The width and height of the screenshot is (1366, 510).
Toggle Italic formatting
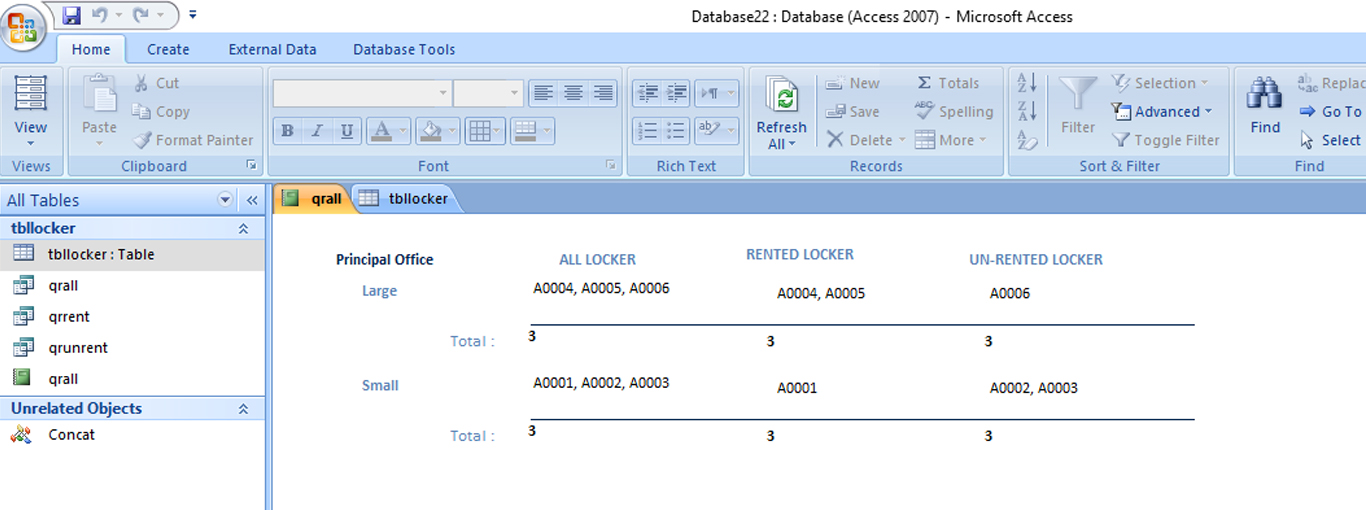[x=317, y=131]
